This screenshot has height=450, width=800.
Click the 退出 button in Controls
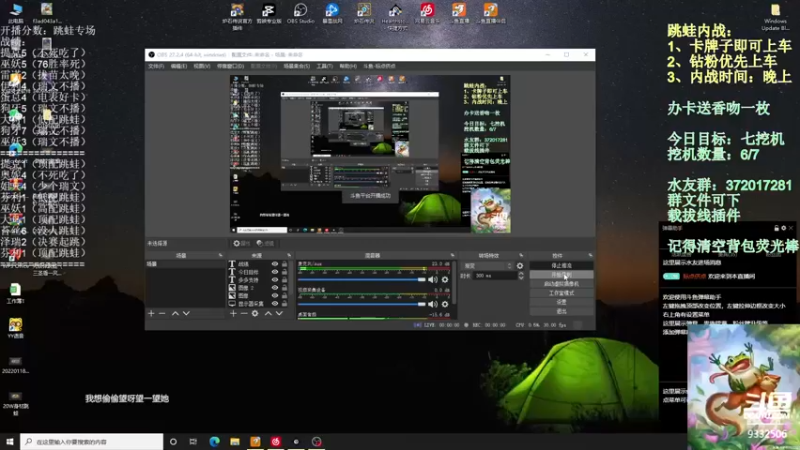561,311
